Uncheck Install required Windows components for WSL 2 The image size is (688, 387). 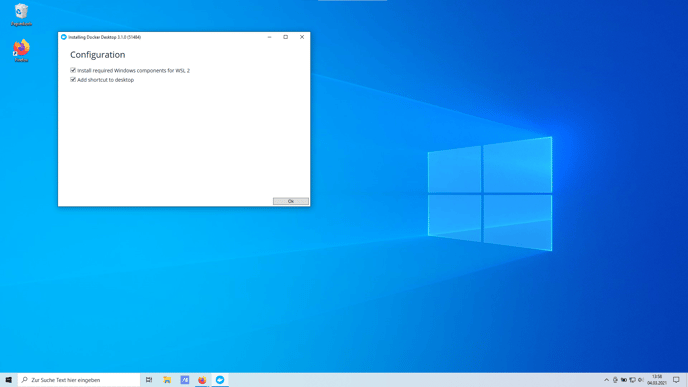tap(73, 70)
